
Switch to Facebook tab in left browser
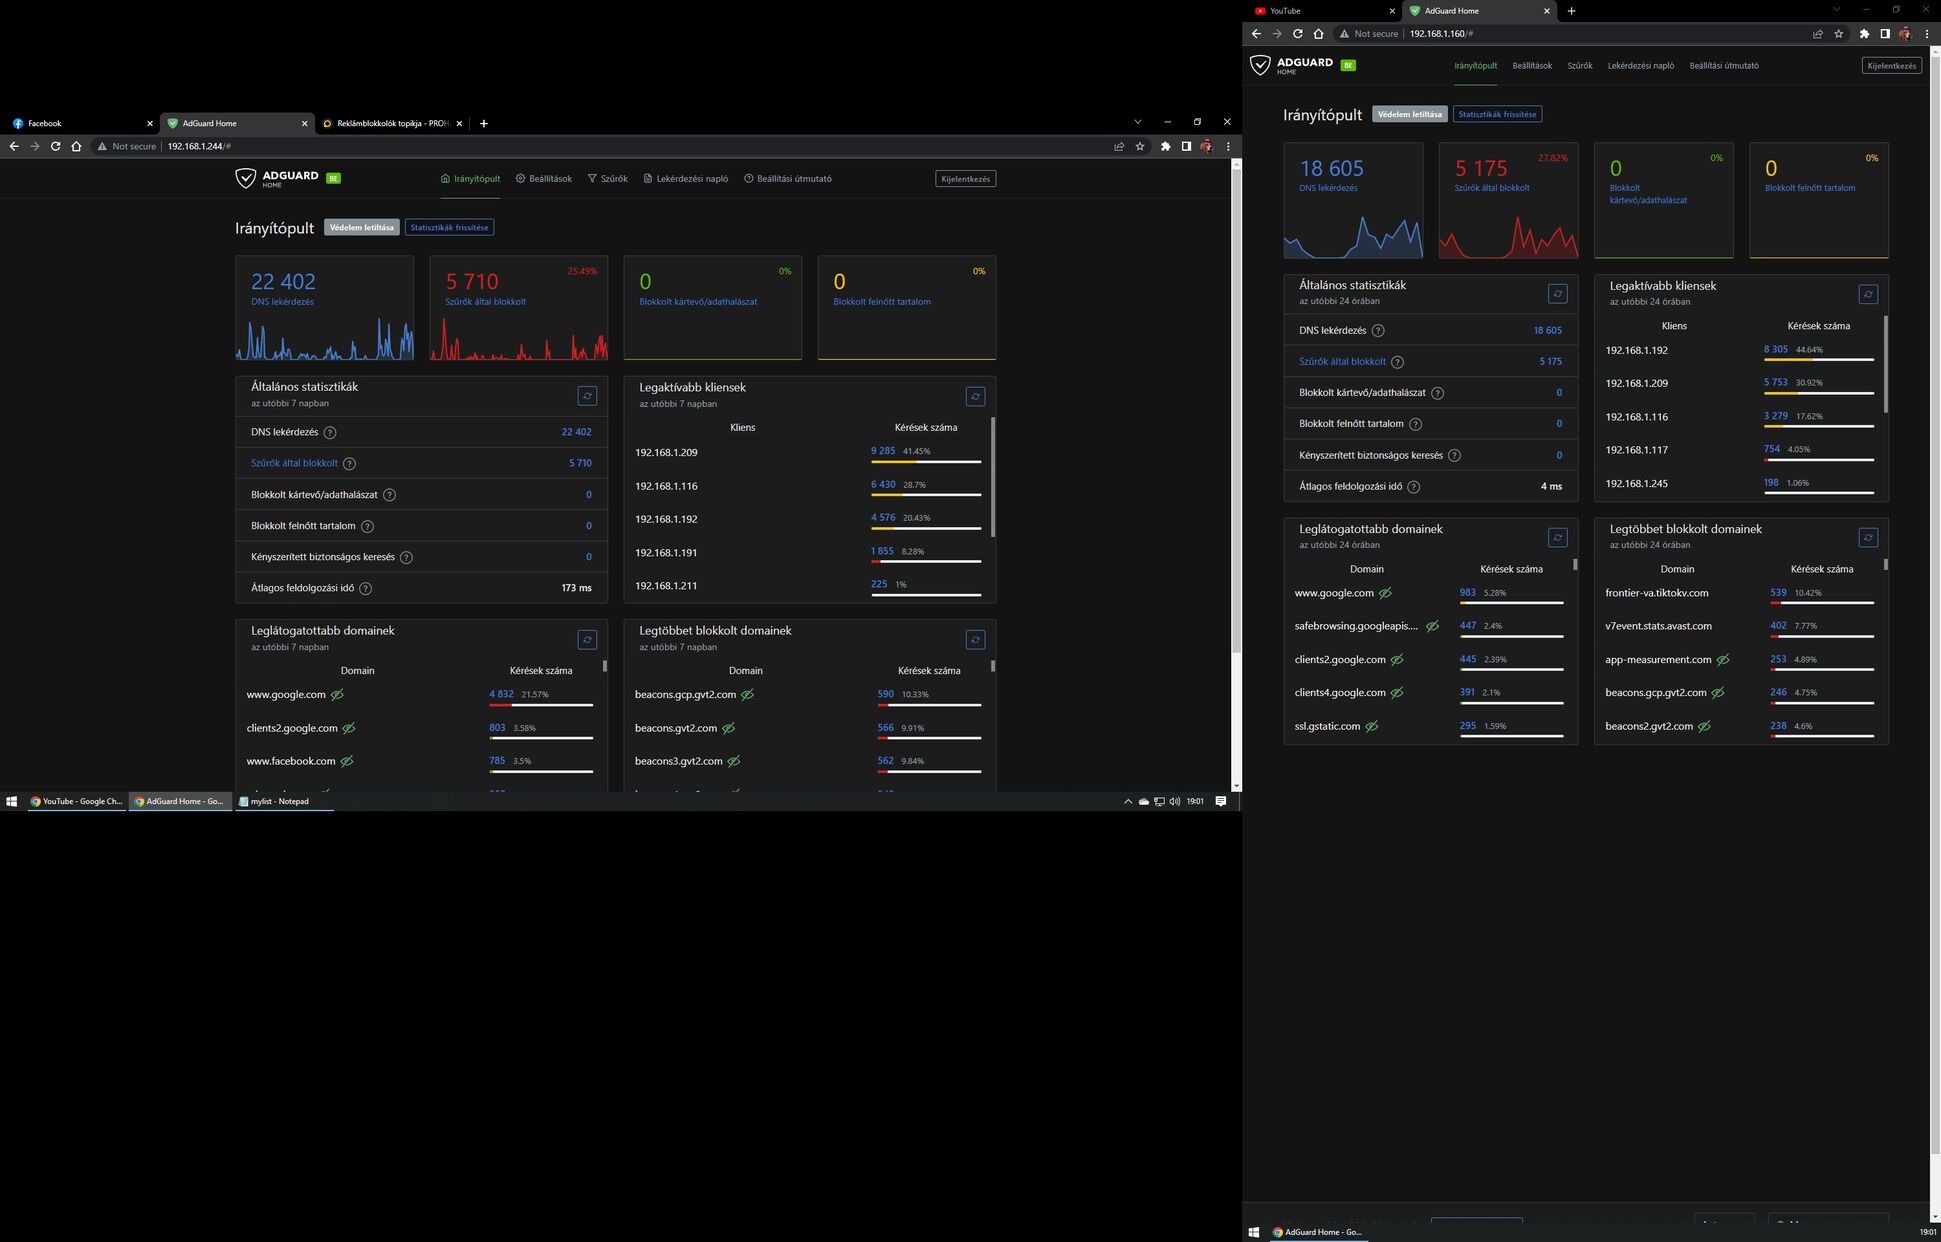81,124
